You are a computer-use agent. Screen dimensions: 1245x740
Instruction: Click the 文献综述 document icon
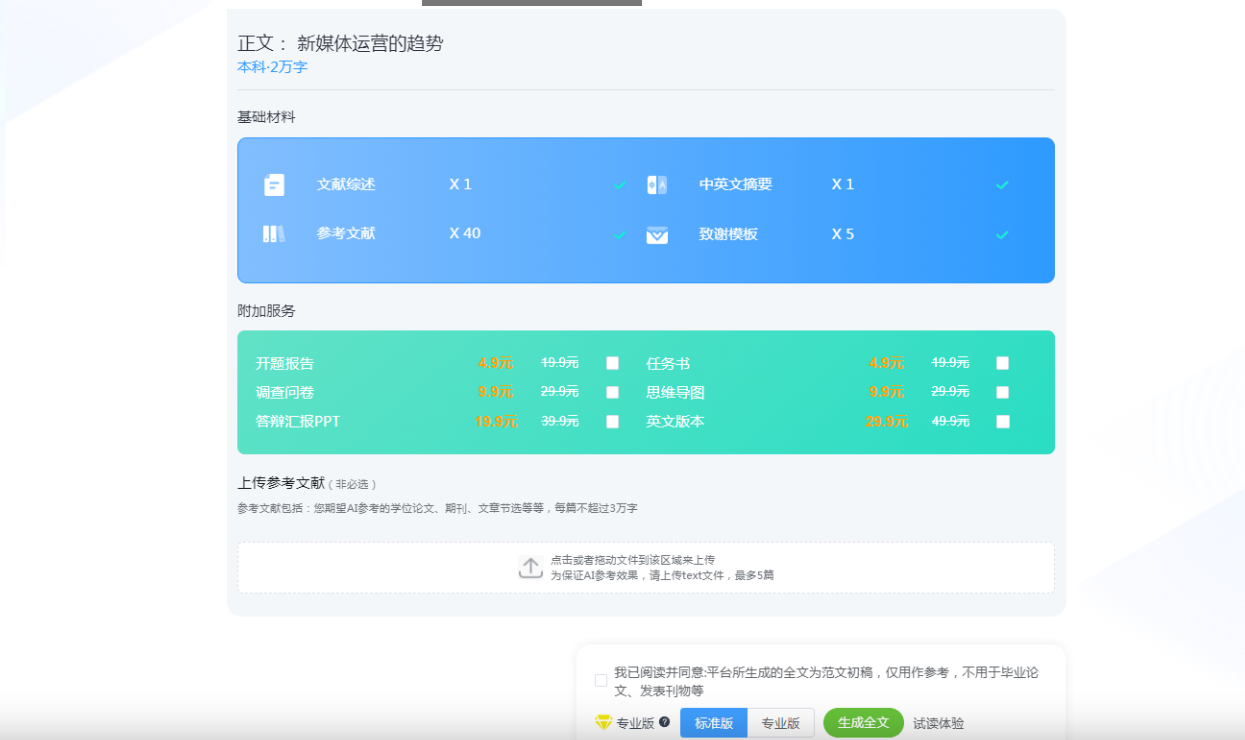273,184
